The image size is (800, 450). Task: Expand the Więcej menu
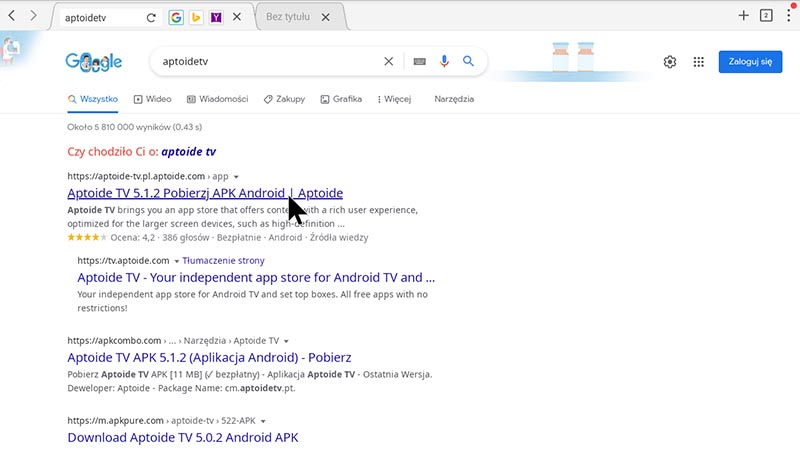pos(394,99)
